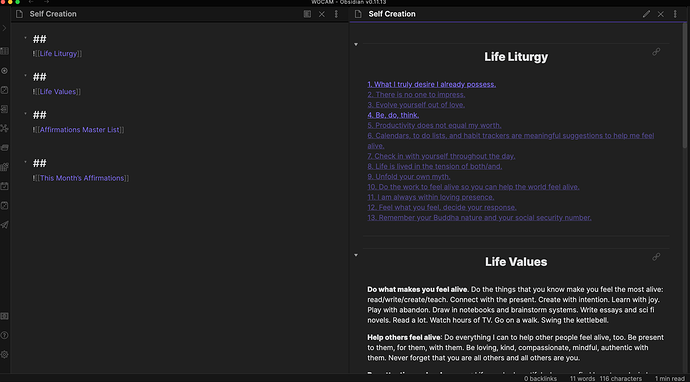Click the [[Affirmations Master List]] link
690x382 pixels.
click(80, 130)
